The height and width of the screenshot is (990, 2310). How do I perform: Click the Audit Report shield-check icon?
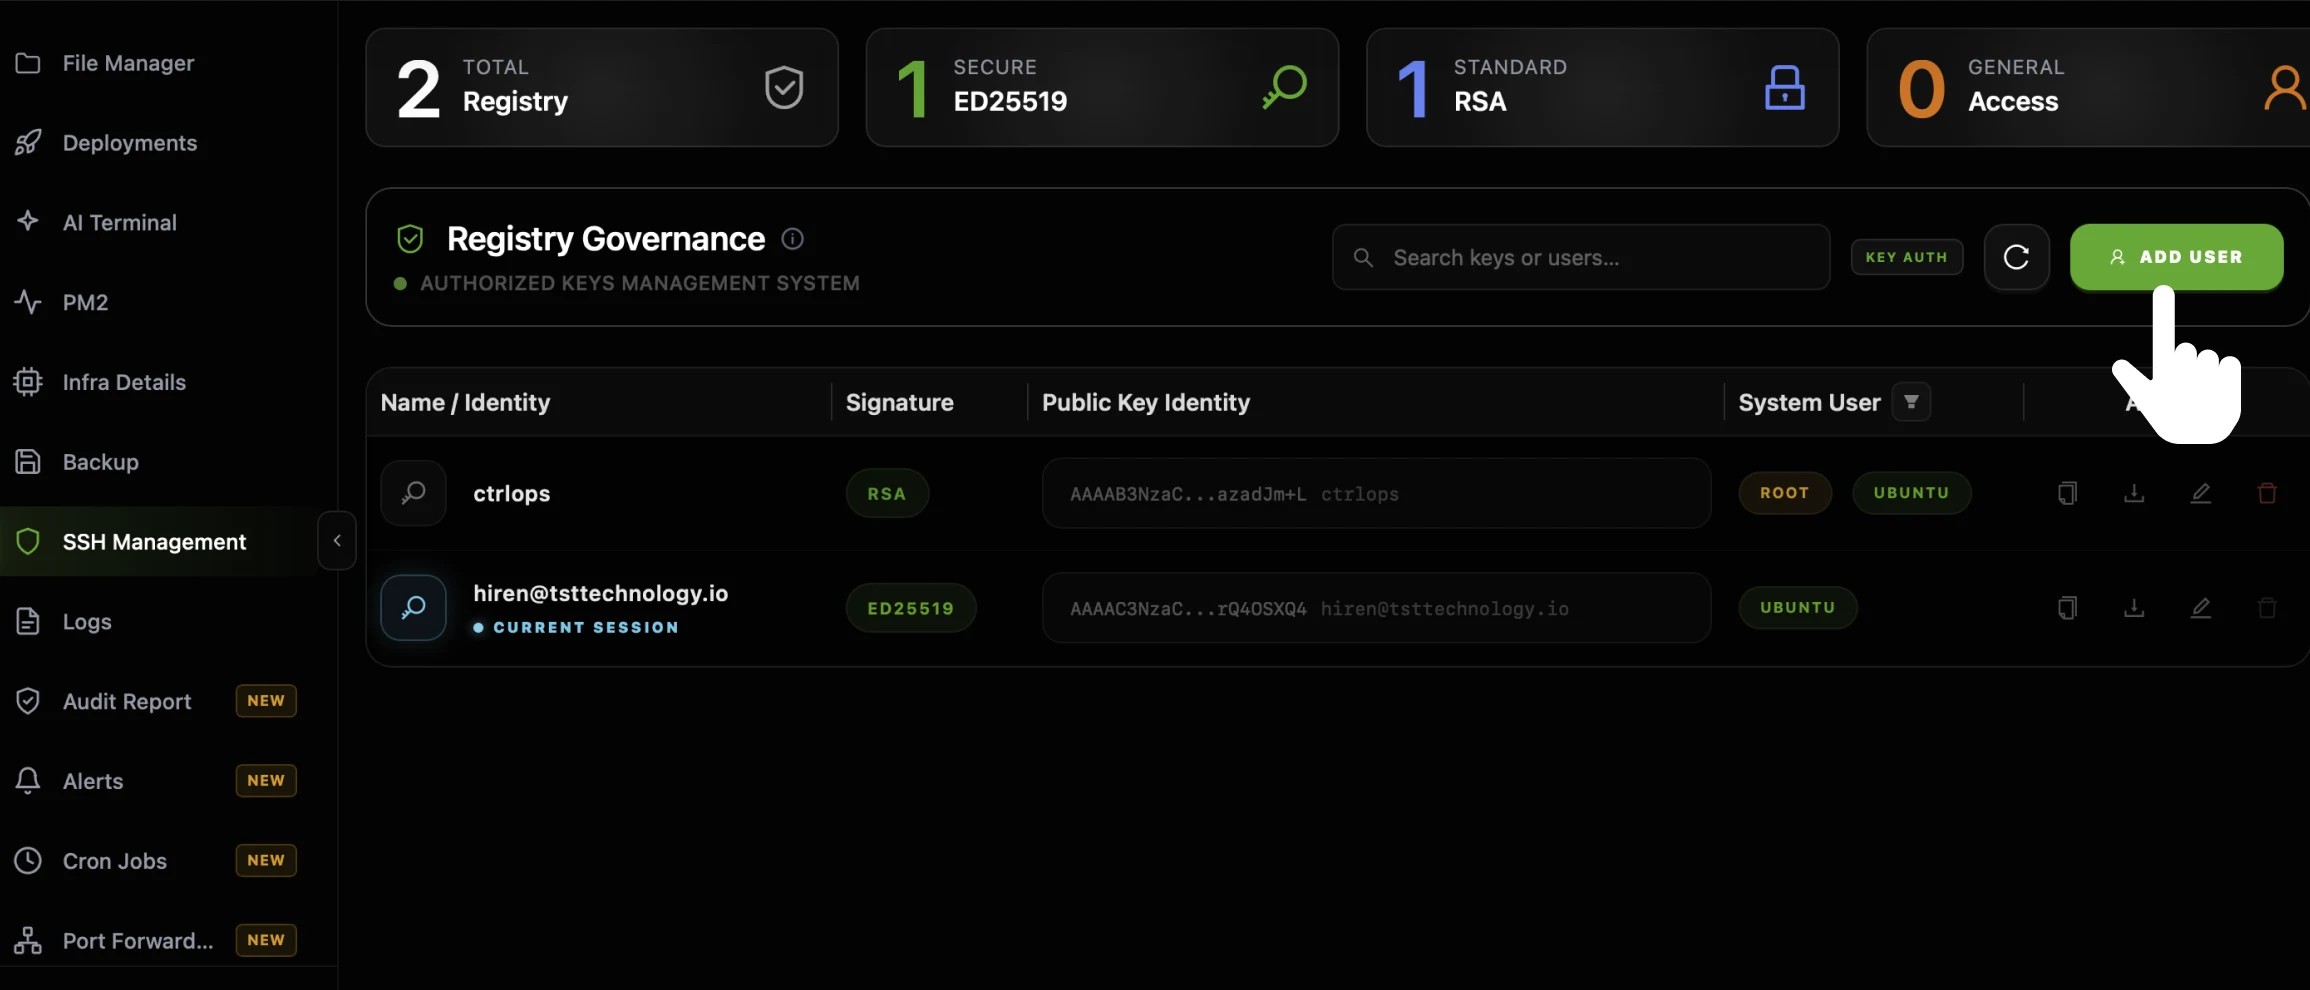28,701
